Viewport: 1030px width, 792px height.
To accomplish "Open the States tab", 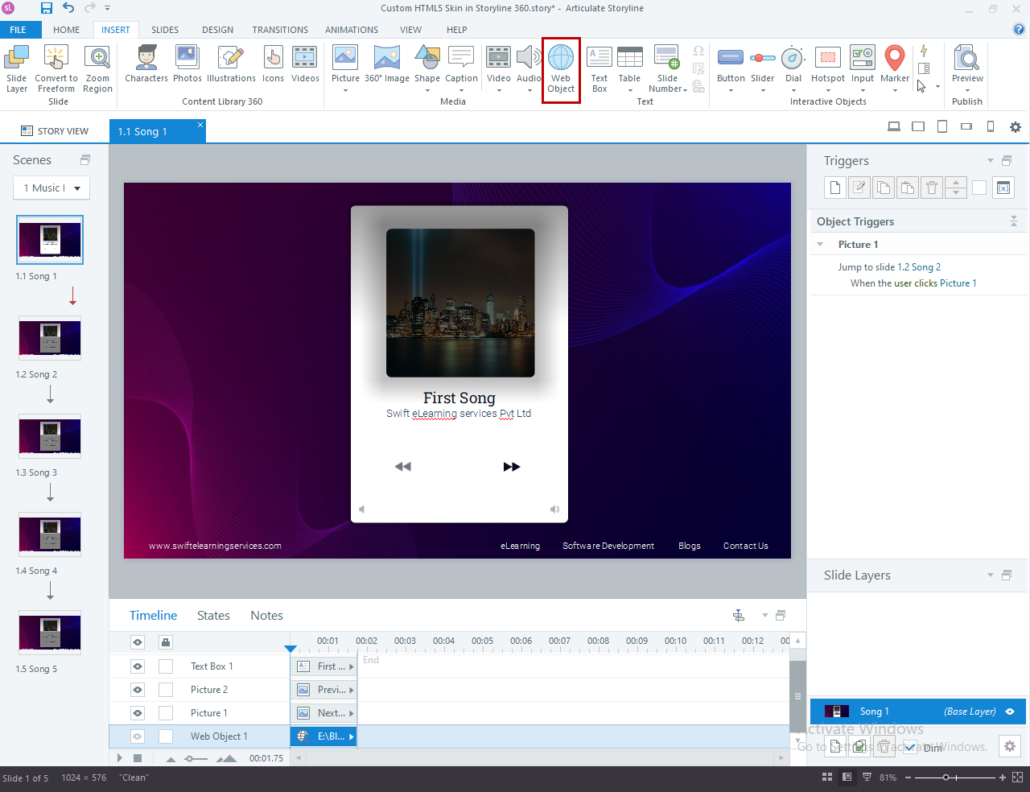I will pyautogui.click(x=213, y=615).
